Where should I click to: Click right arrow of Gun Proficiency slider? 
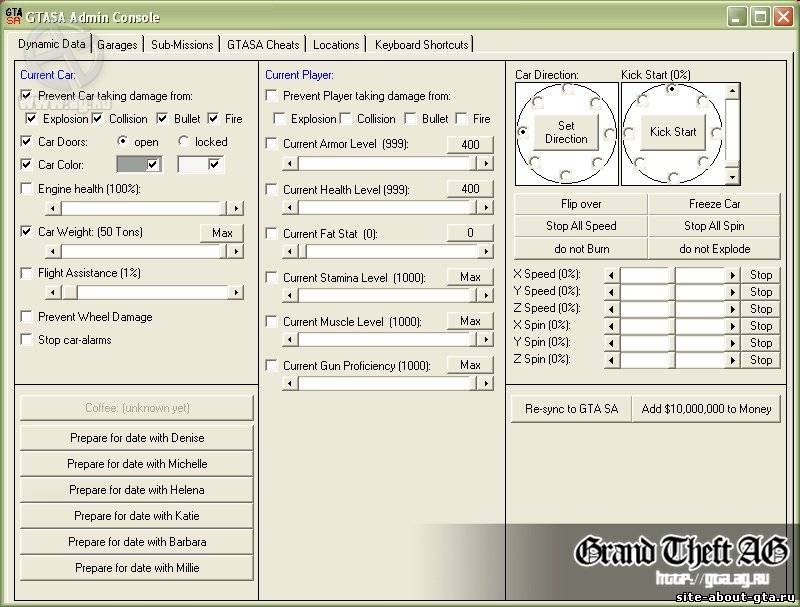pos(486,383)
